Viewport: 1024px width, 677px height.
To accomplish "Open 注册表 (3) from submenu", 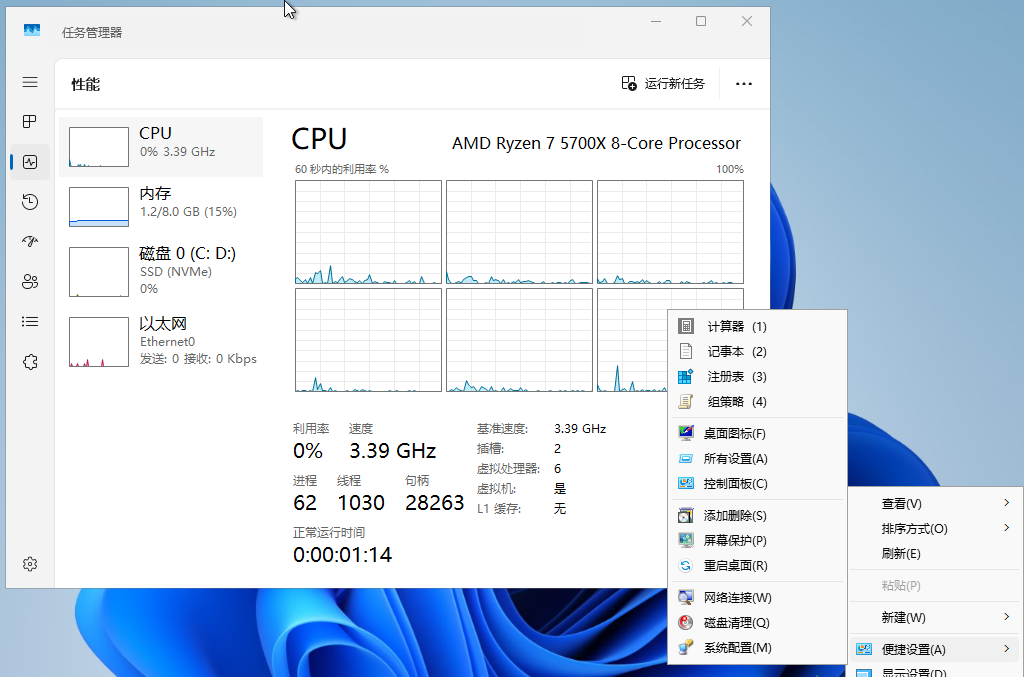I will [x=758, y=377].
